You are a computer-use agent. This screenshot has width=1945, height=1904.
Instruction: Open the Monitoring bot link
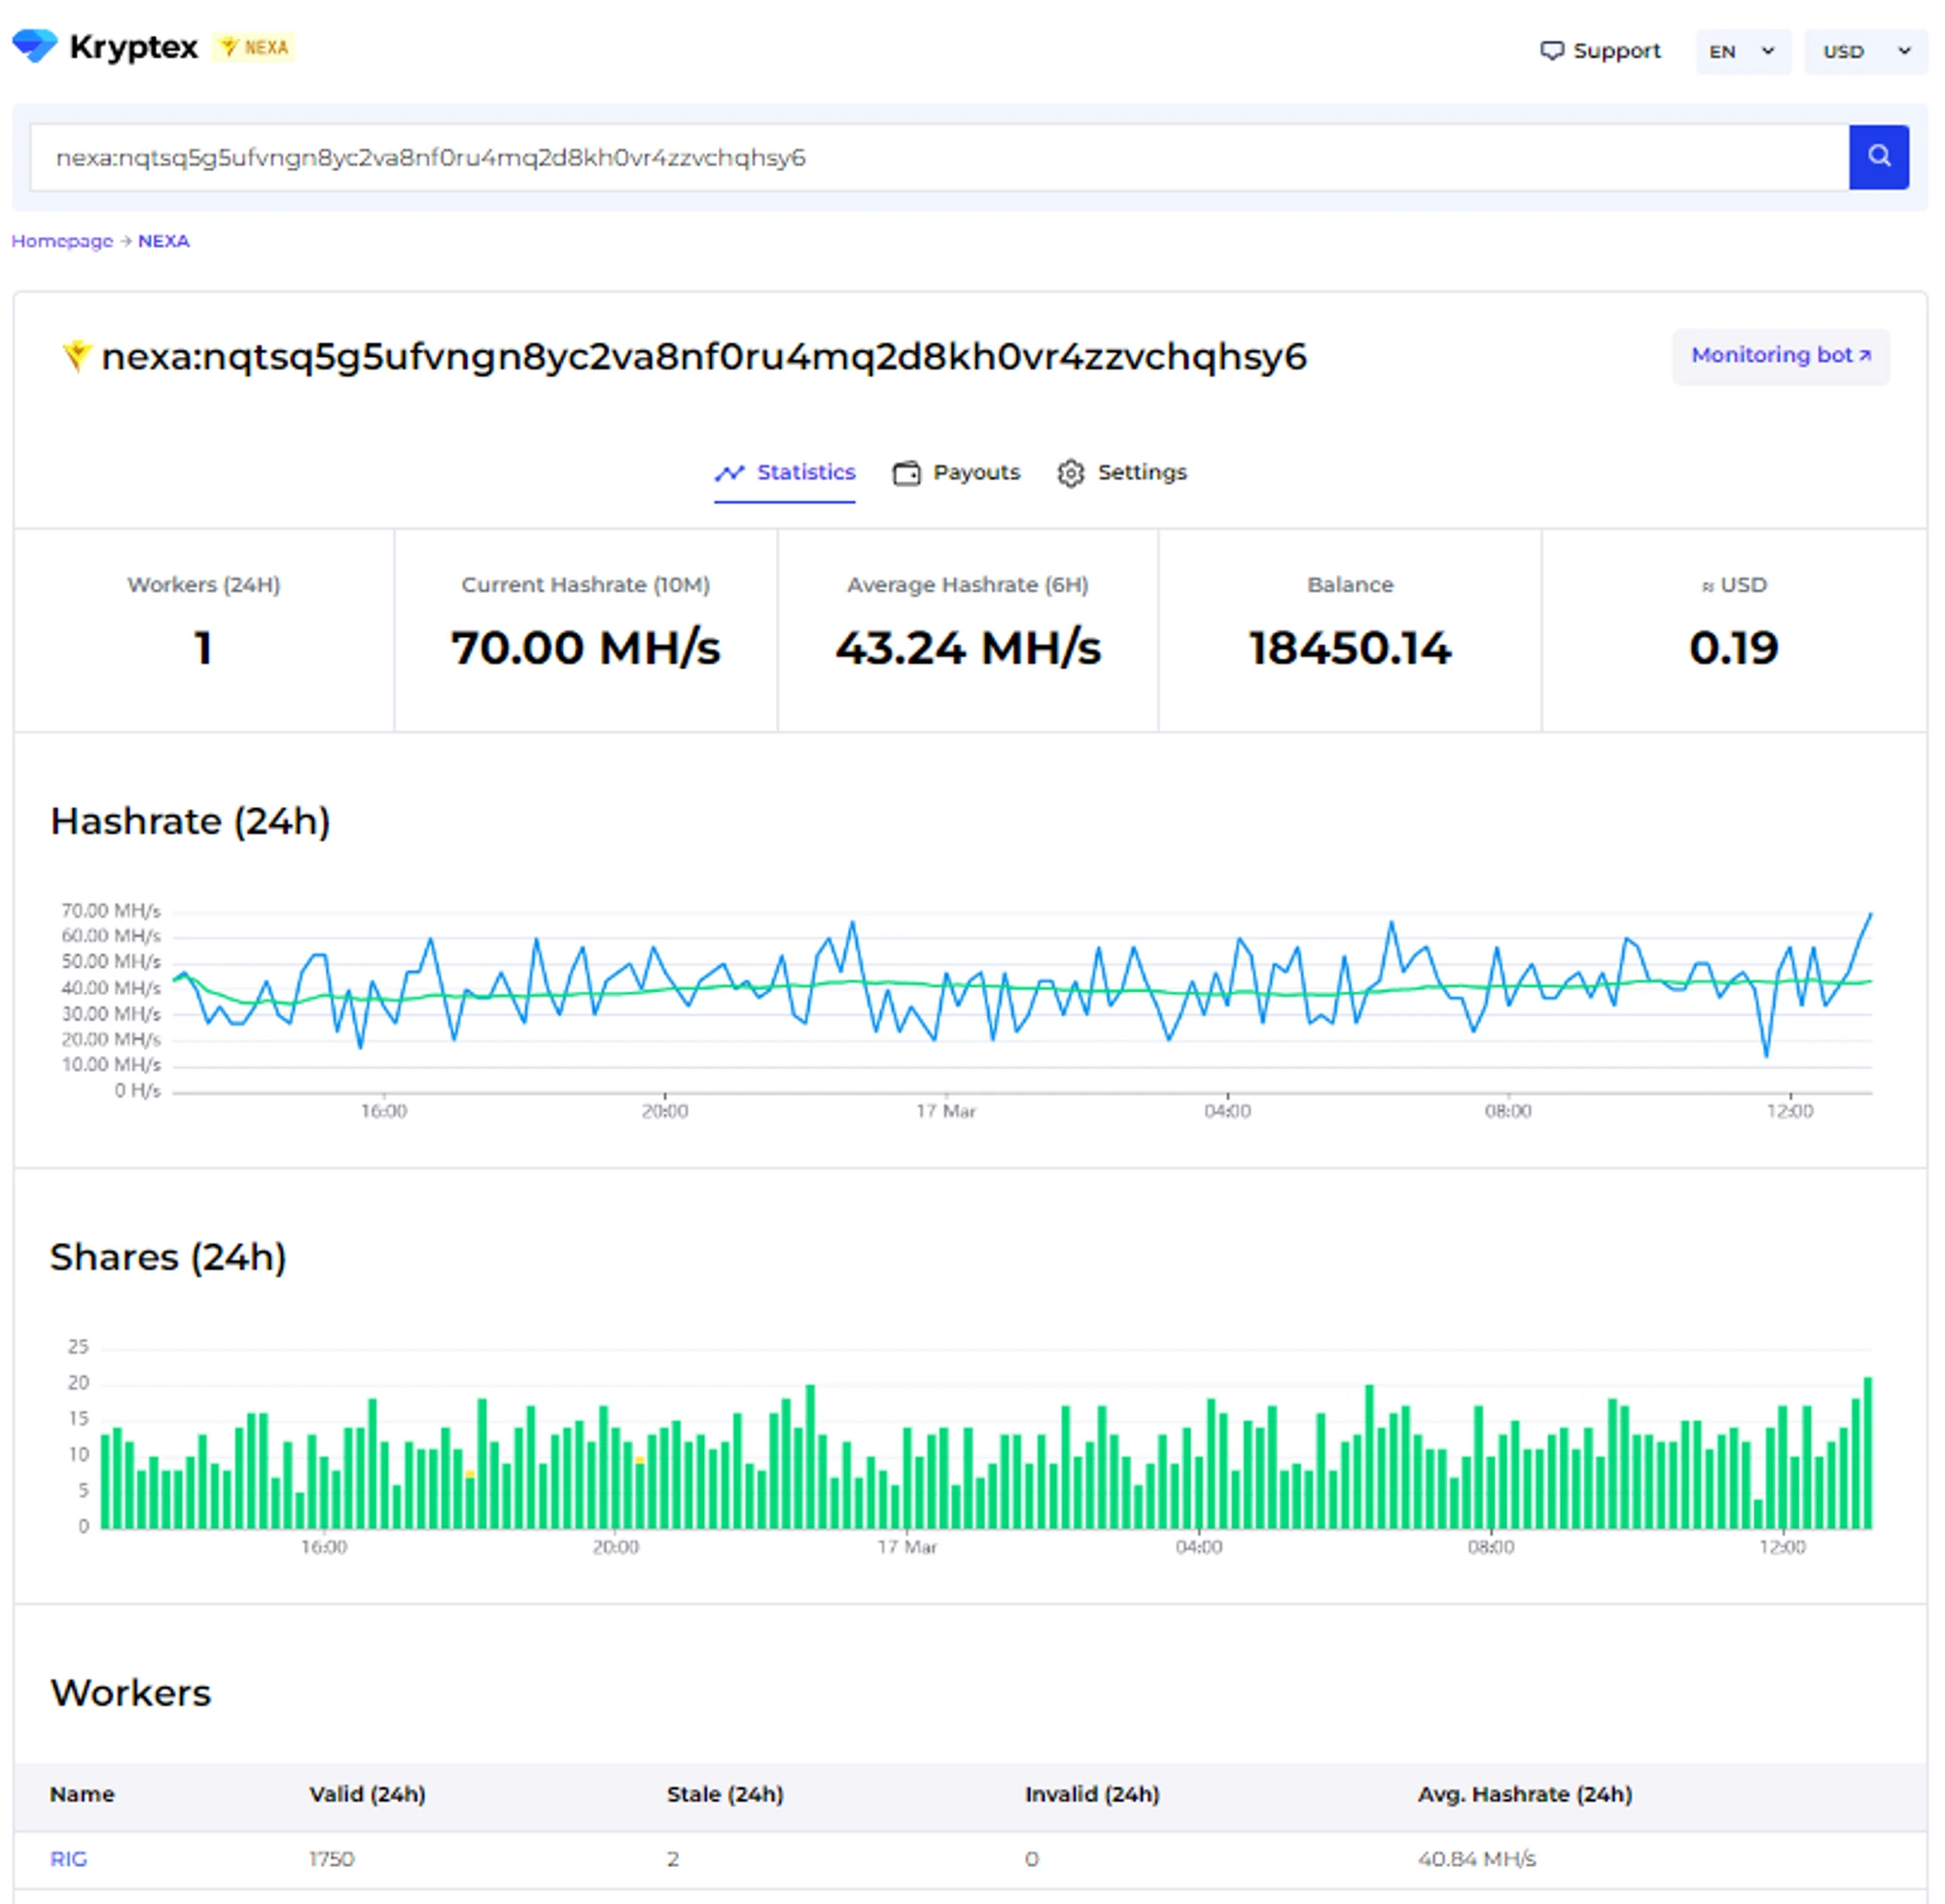coord(1779,356)
